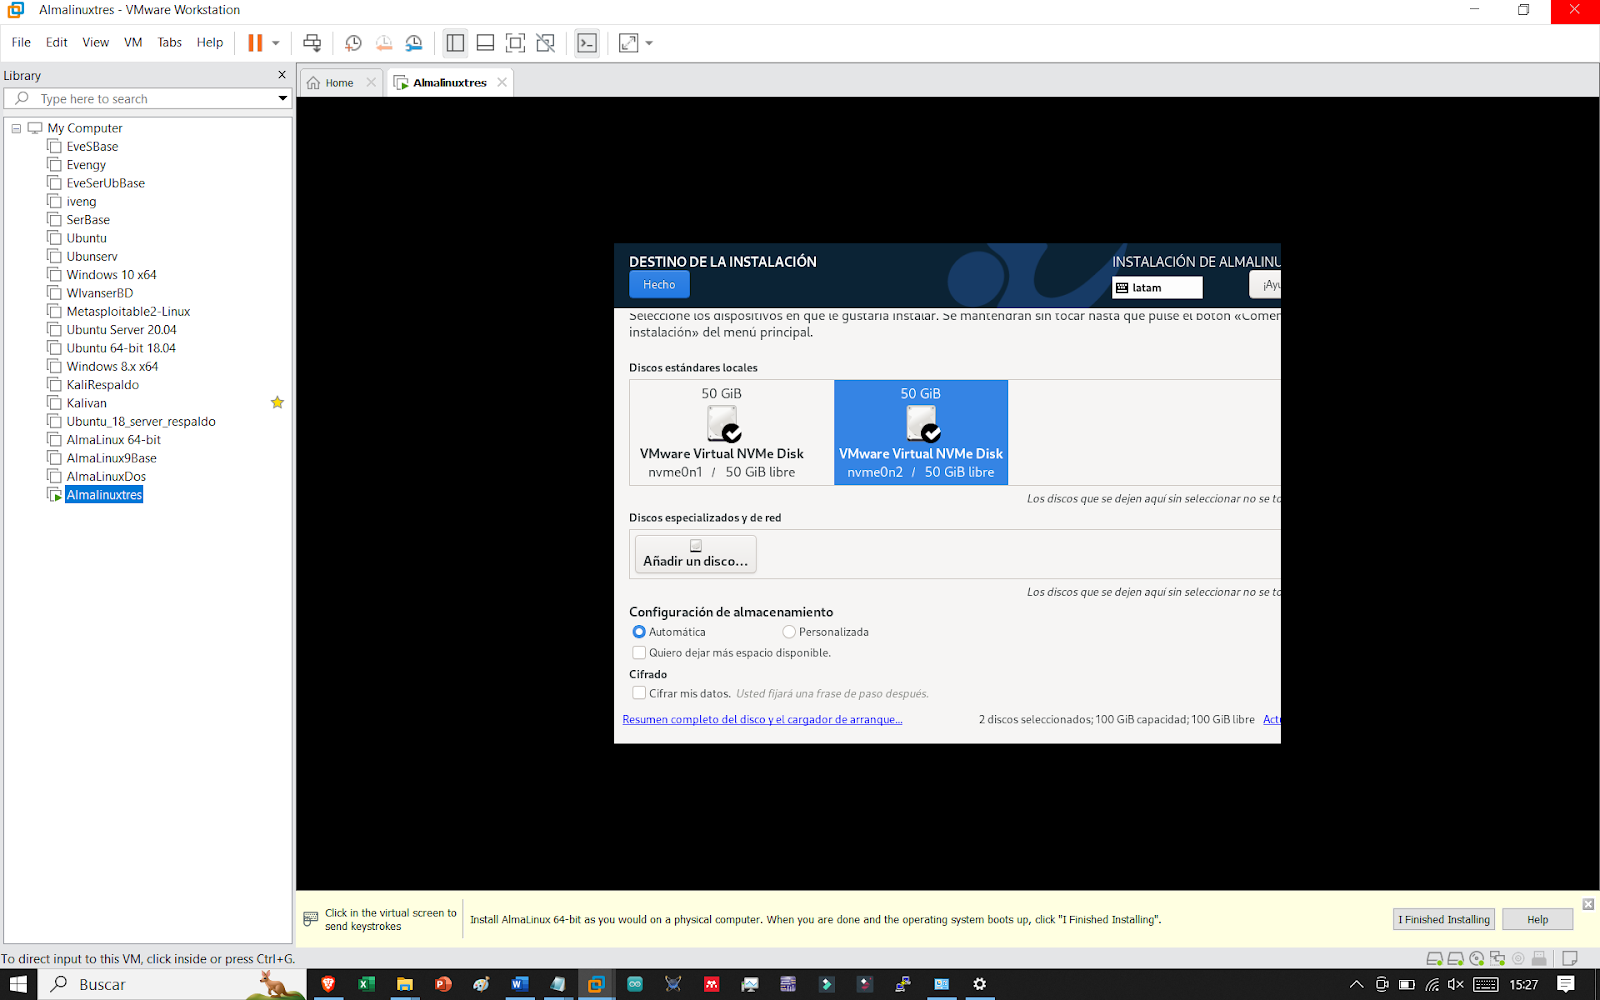Open PowerPoint from the taskbar
The image size is (1600, 1000).
(443, 984)
